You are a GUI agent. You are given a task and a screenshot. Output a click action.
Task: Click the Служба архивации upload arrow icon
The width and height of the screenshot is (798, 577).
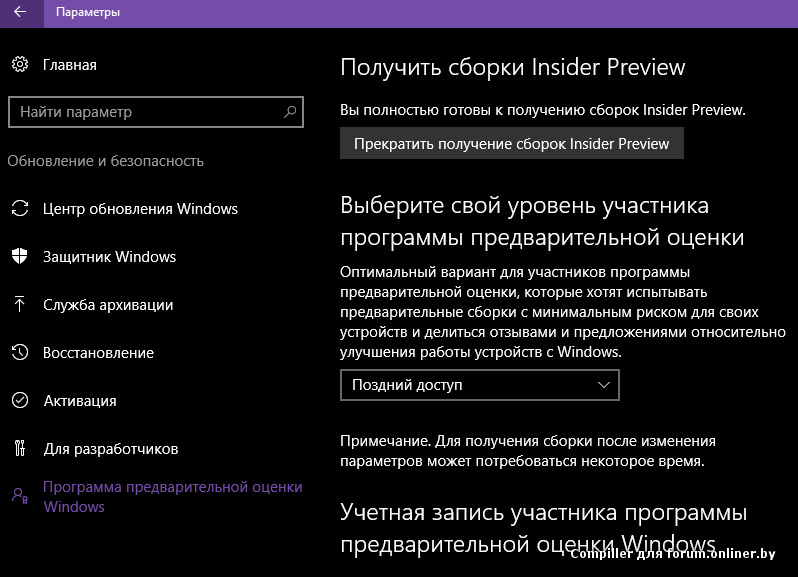click(19, 304)
